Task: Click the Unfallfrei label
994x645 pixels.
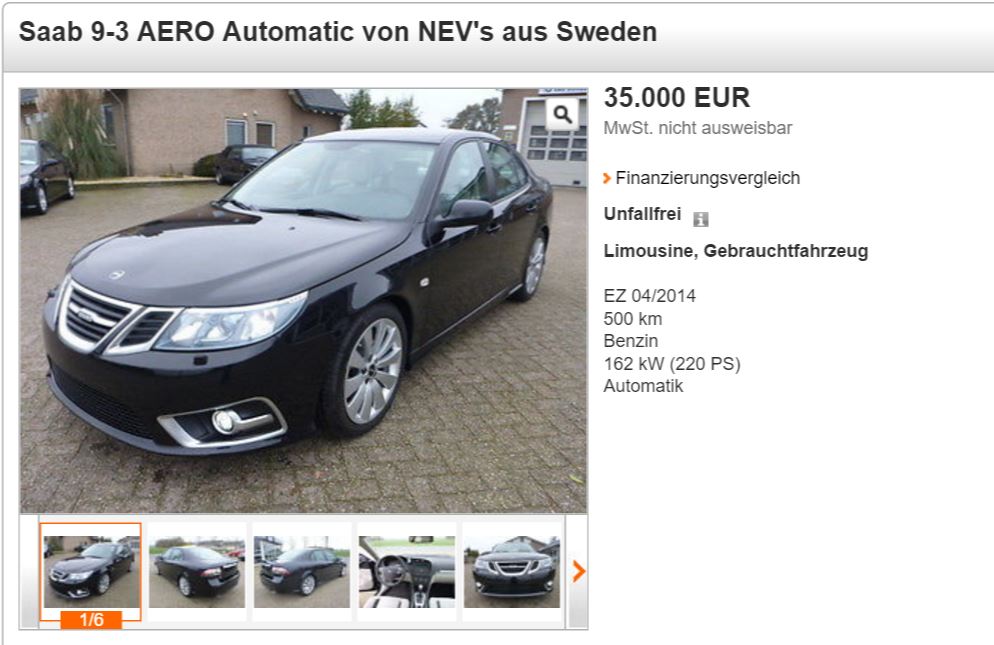Action: point(642,214)
